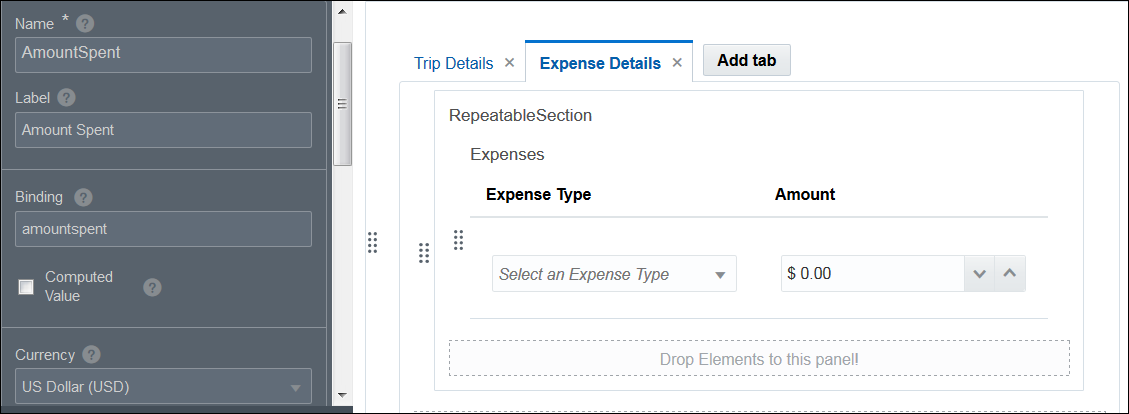Increase the Amount with up arrow
This screenshot has width=1129, height=414.
1010,274
